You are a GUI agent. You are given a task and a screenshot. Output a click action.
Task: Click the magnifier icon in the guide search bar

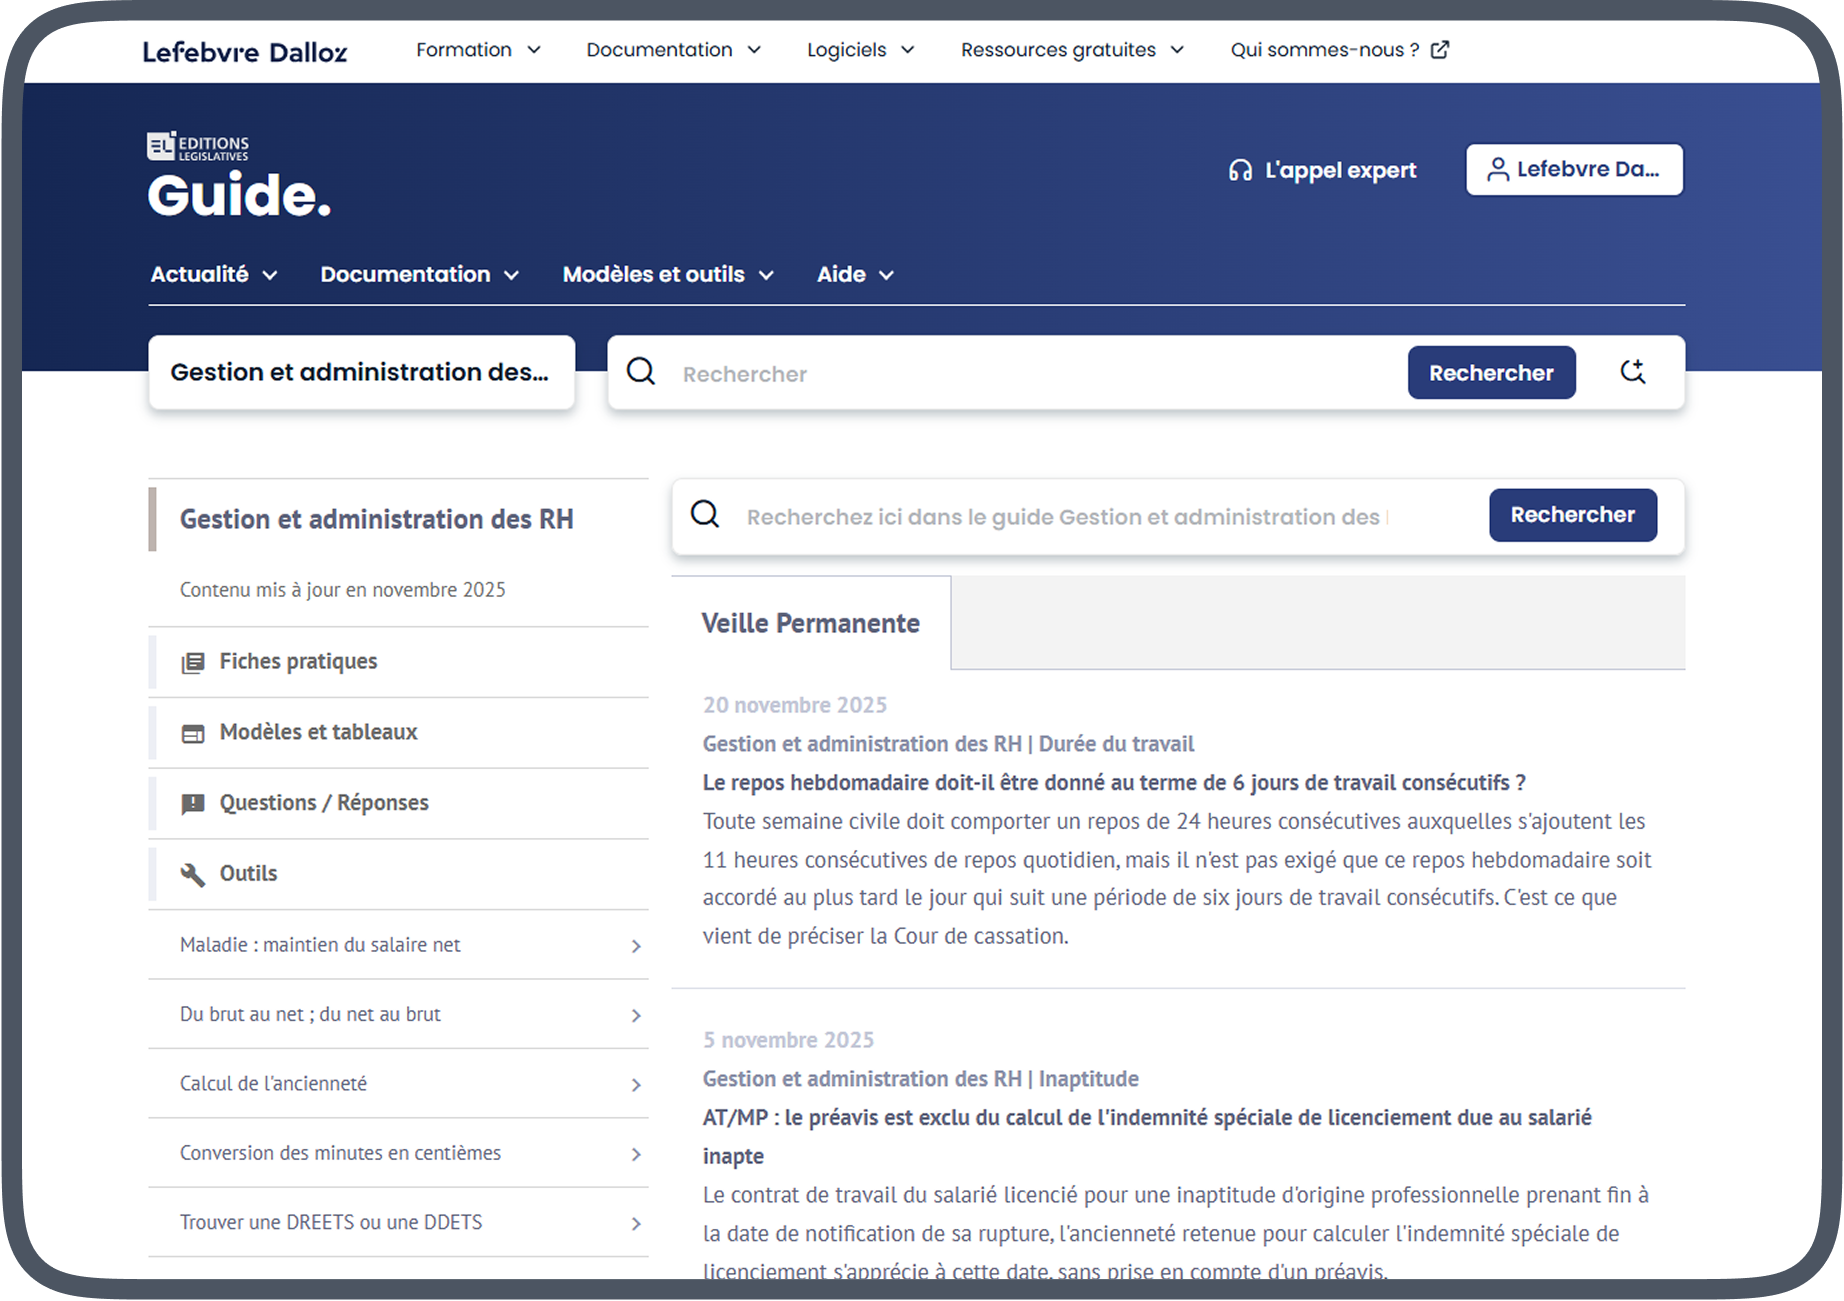tap(705, 514)
